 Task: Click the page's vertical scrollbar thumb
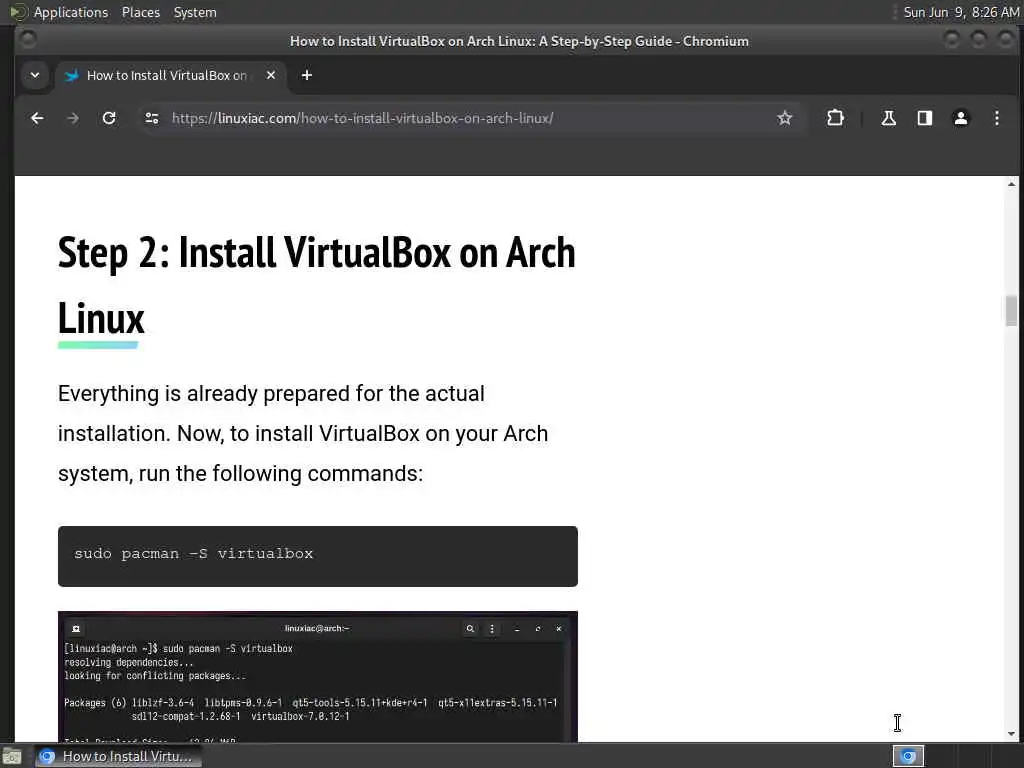(x=1012, y=311)
